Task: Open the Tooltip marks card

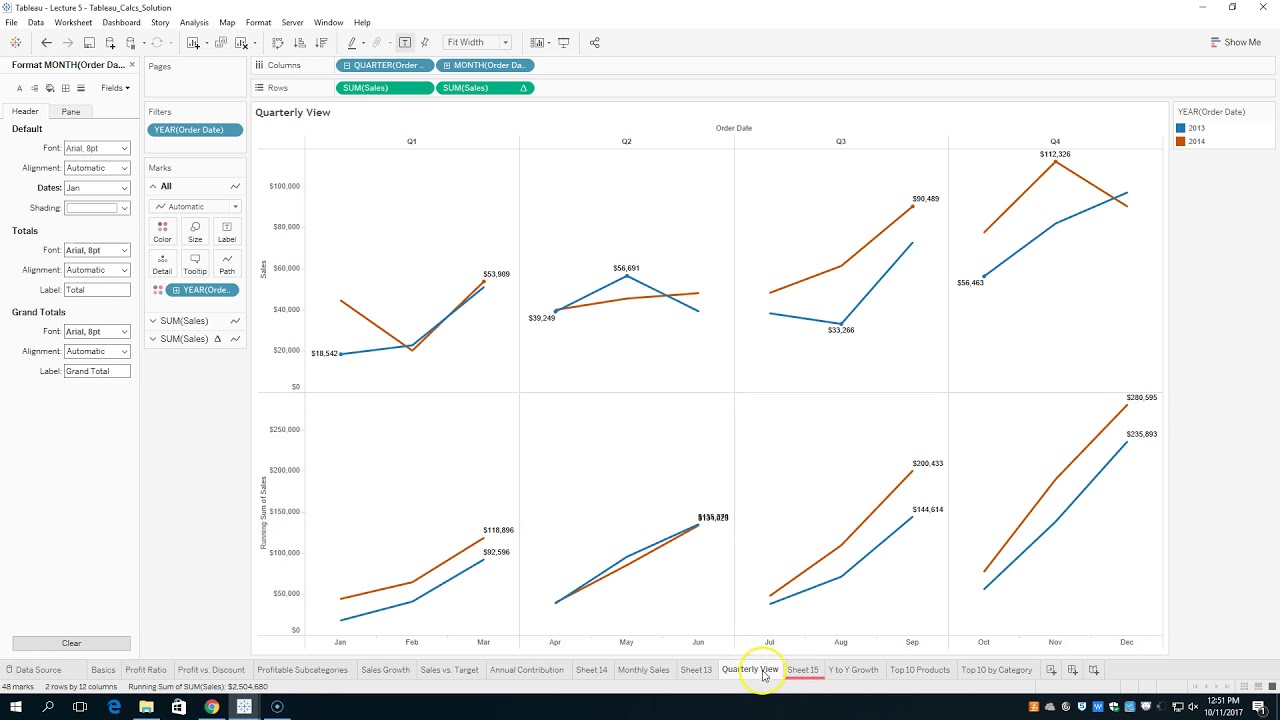Action: 195,264
